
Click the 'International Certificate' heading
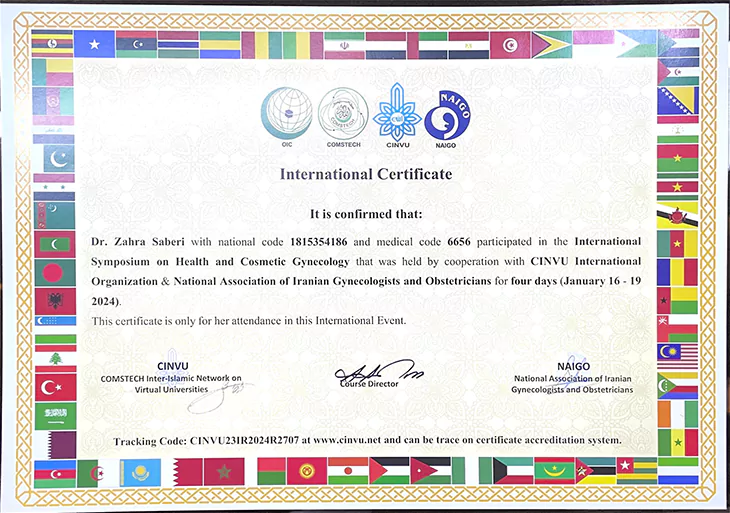coord(366,174)
